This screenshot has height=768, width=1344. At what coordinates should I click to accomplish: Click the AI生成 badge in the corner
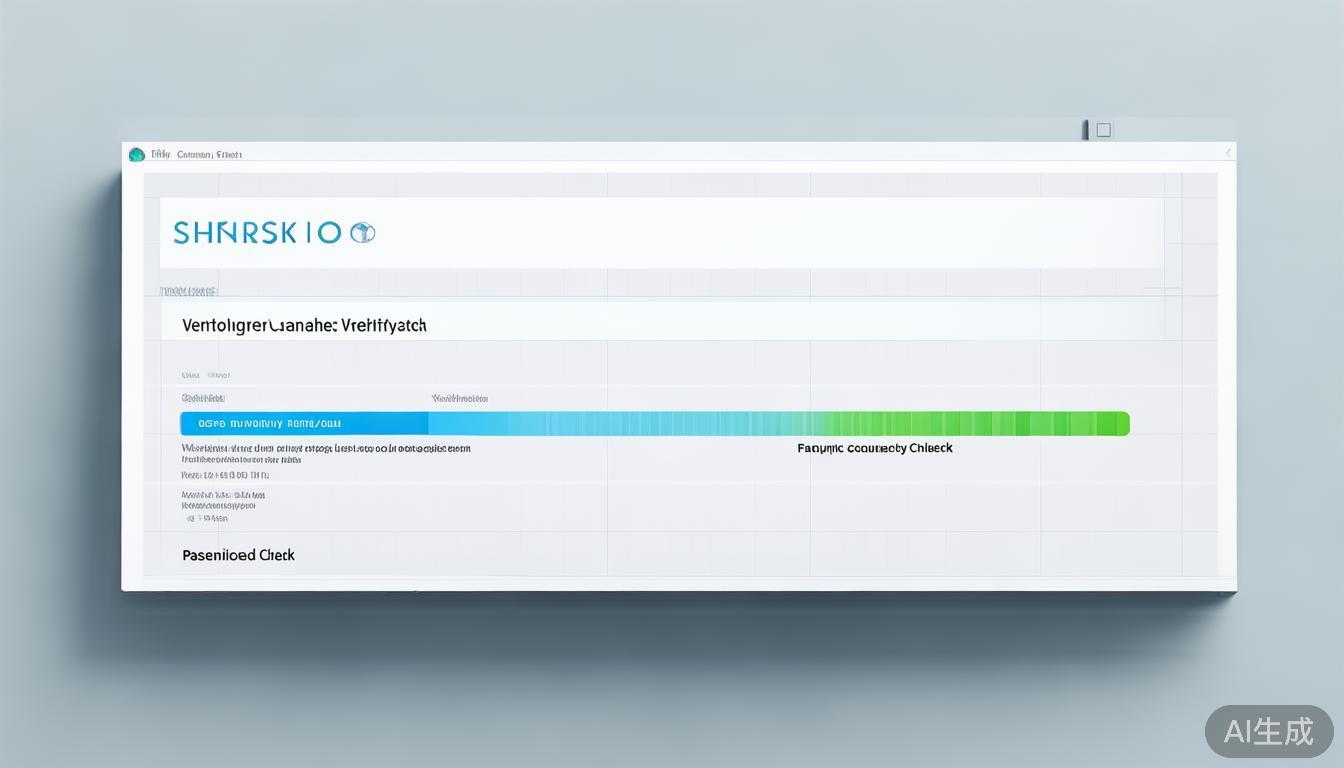[1268, 731]
